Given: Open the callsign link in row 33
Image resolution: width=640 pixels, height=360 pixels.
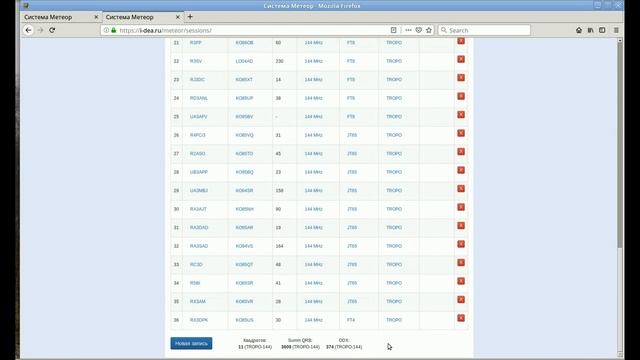Looking at the screenshot, I should point(196,264).
